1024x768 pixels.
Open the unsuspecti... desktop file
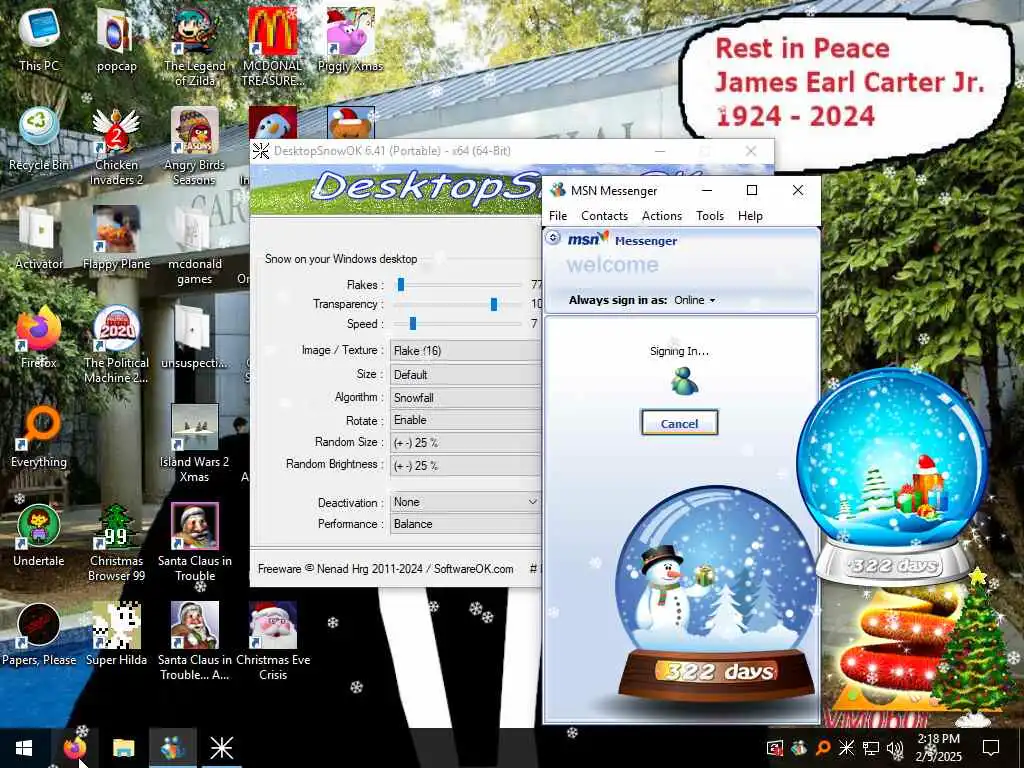[195, 336]
